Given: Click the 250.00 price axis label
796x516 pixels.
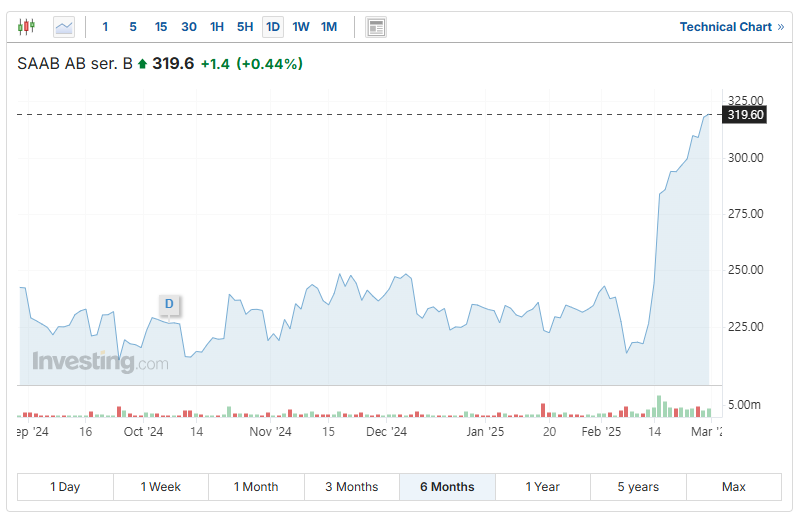Looking at the screenshot, I should 745,270.
